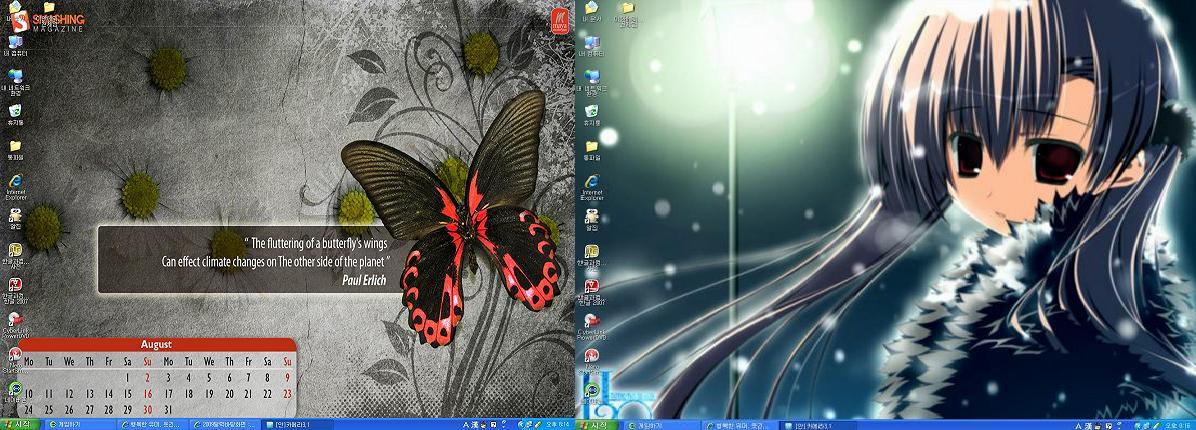This screenshot has width=1196, height=430.
Task: Click the 오후 8:14 taskbar clock
Action: click(x=558, y=425)
